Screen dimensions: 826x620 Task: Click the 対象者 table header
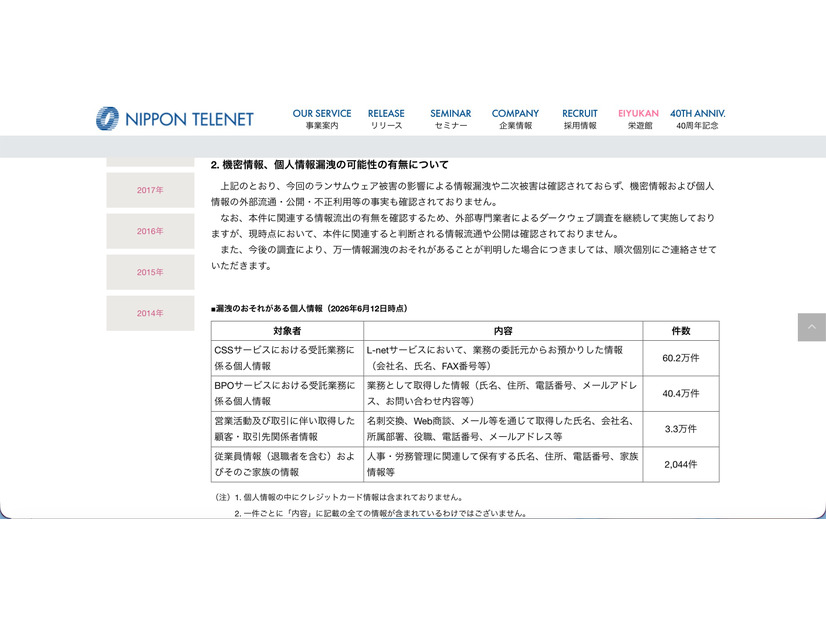point(287,331)
